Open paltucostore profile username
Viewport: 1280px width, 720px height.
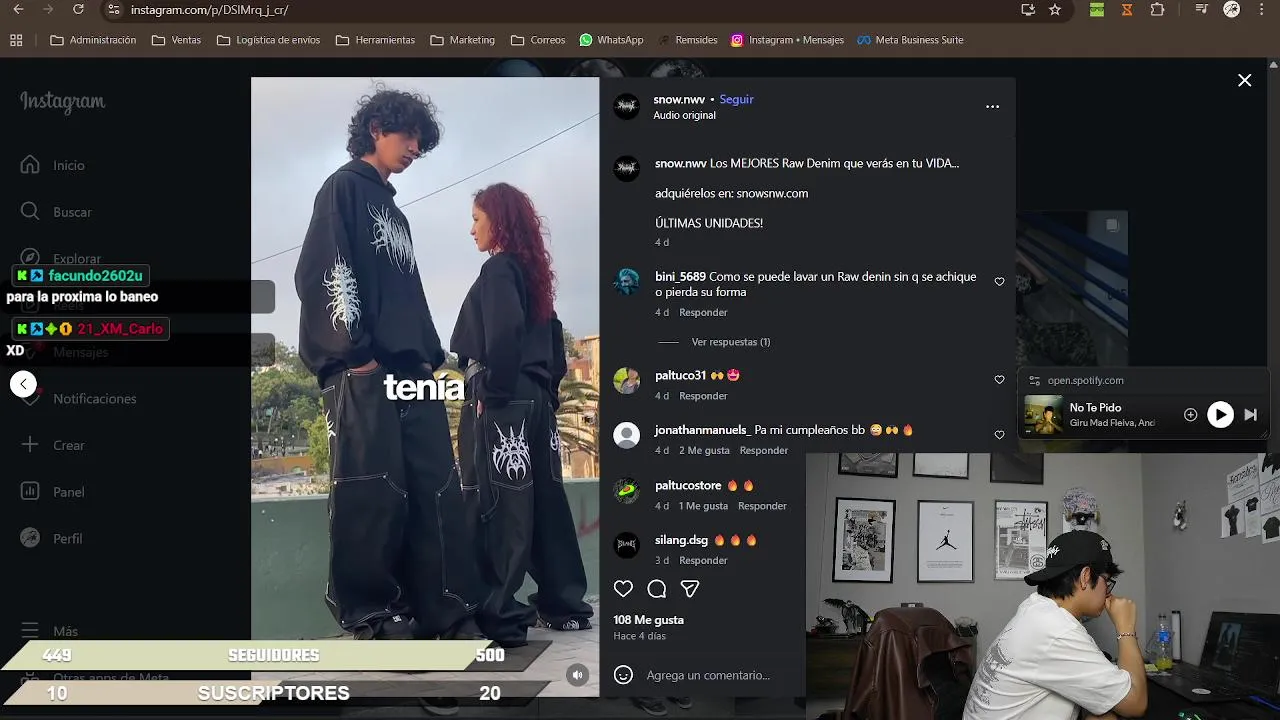coord(688,485)
